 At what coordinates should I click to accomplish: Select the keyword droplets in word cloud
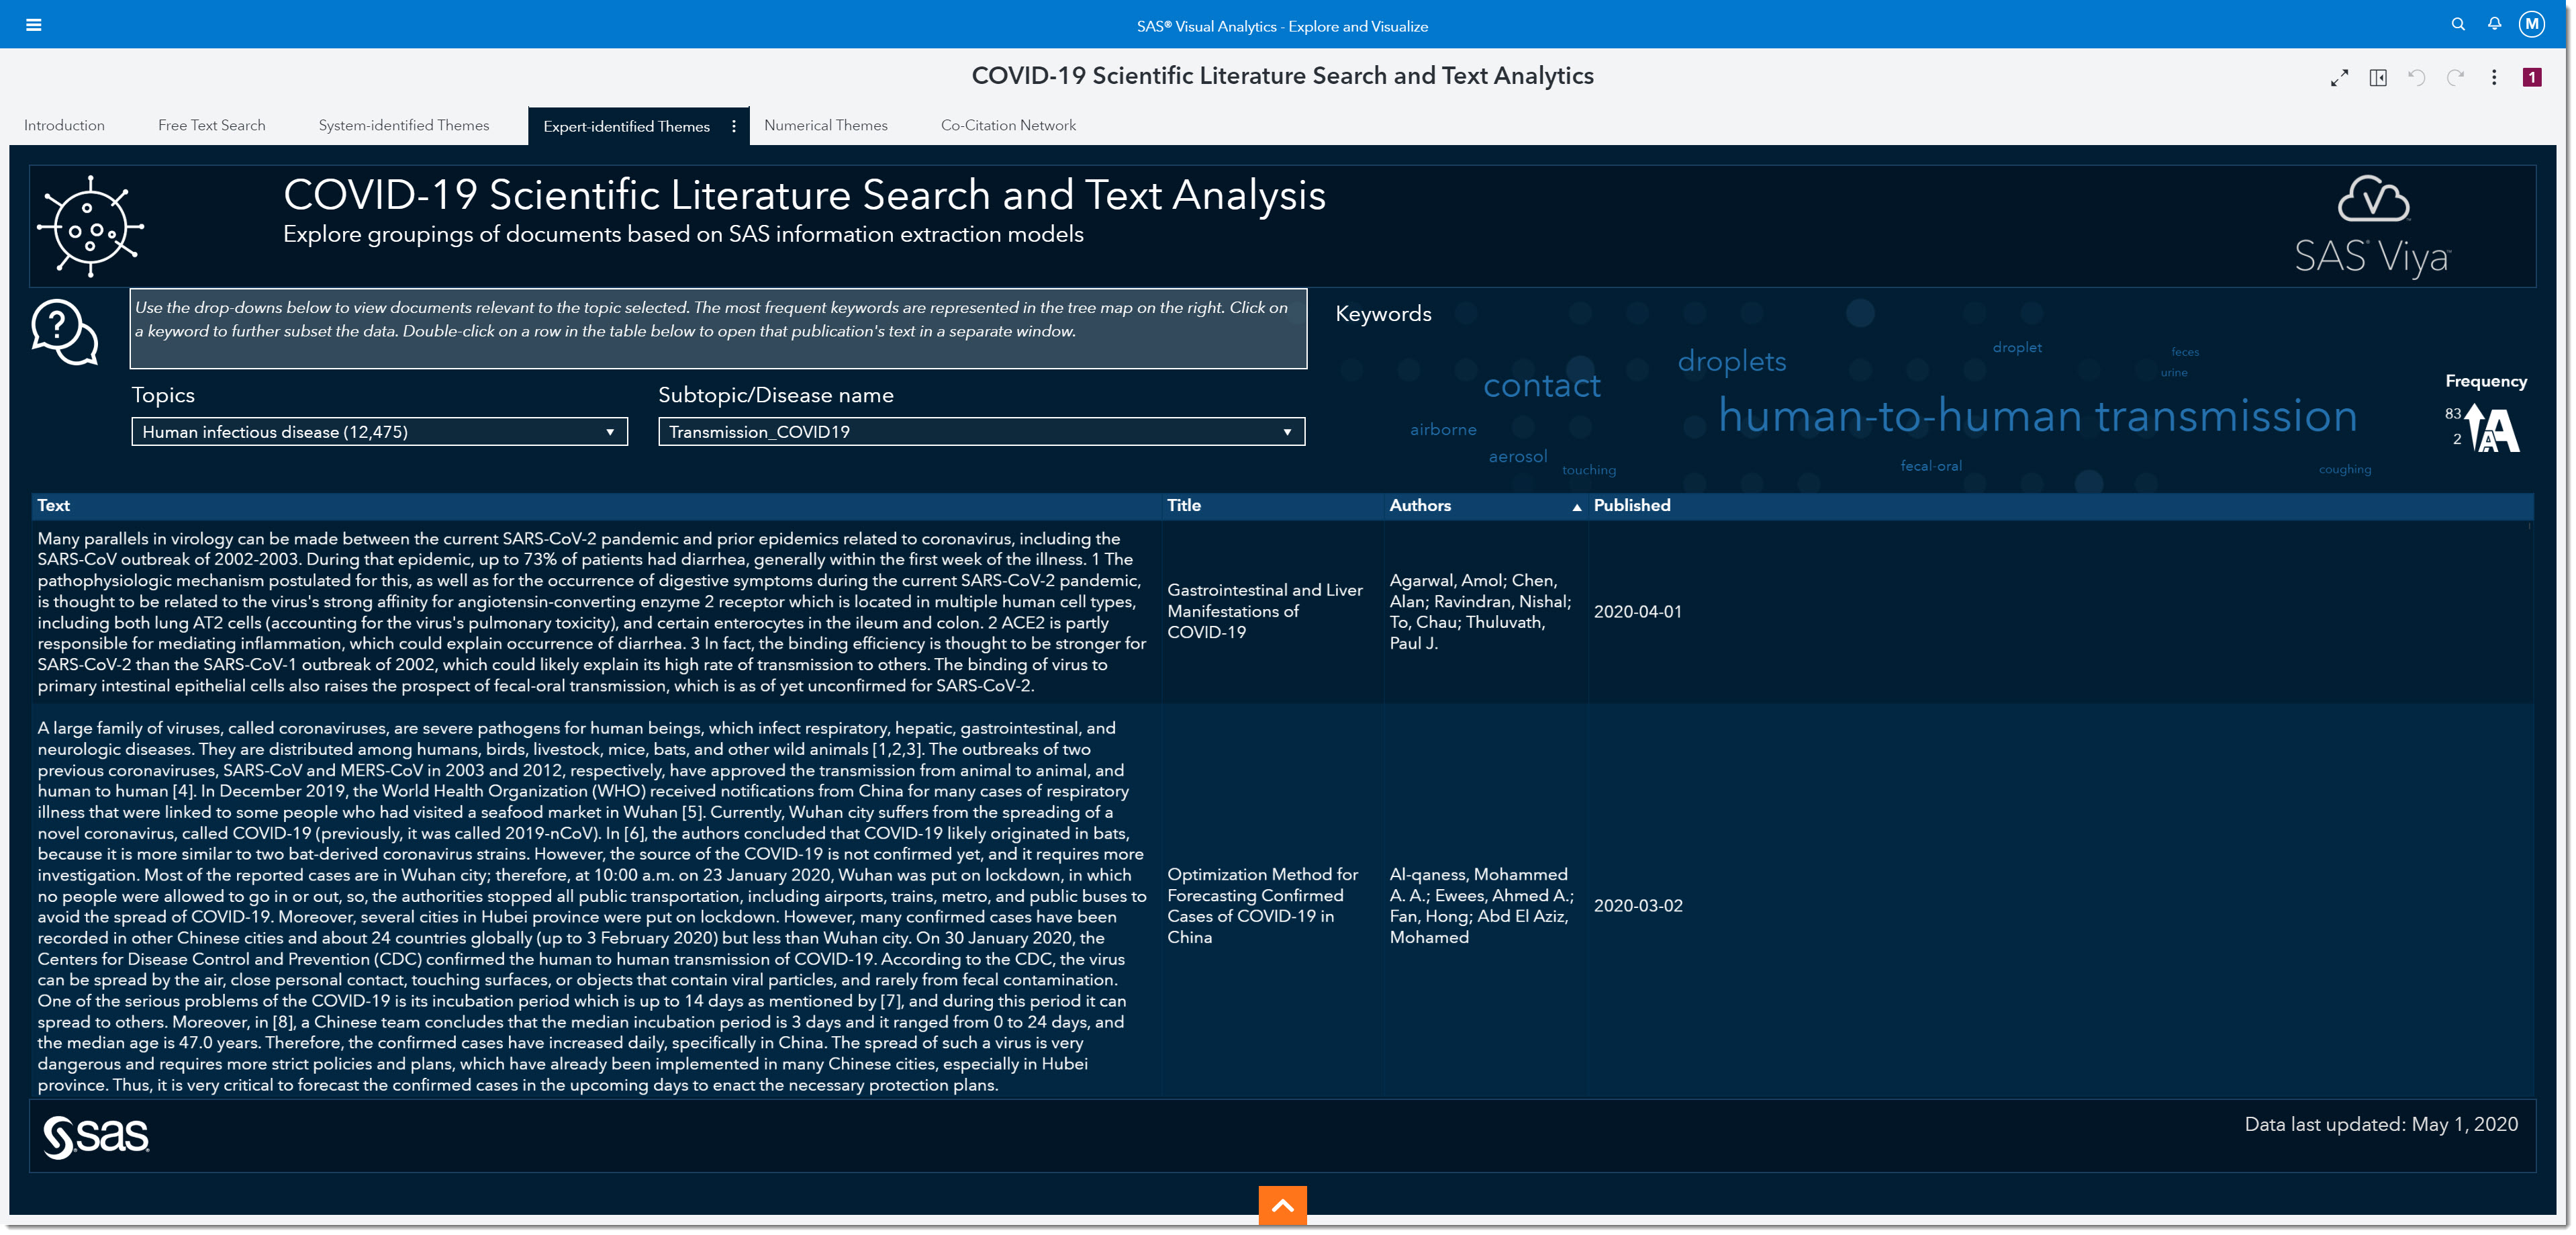(1731, 361)
